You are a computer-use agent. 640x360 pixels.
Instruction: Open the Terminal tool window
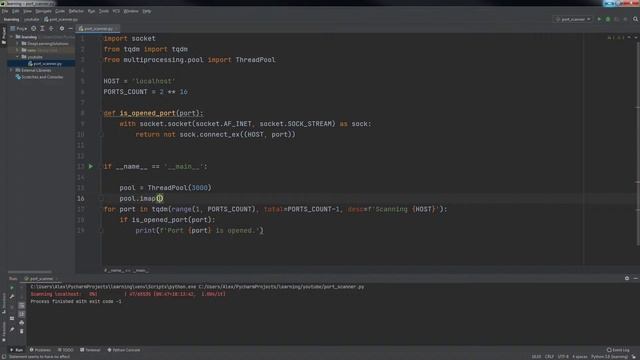[x=90, y=350]
